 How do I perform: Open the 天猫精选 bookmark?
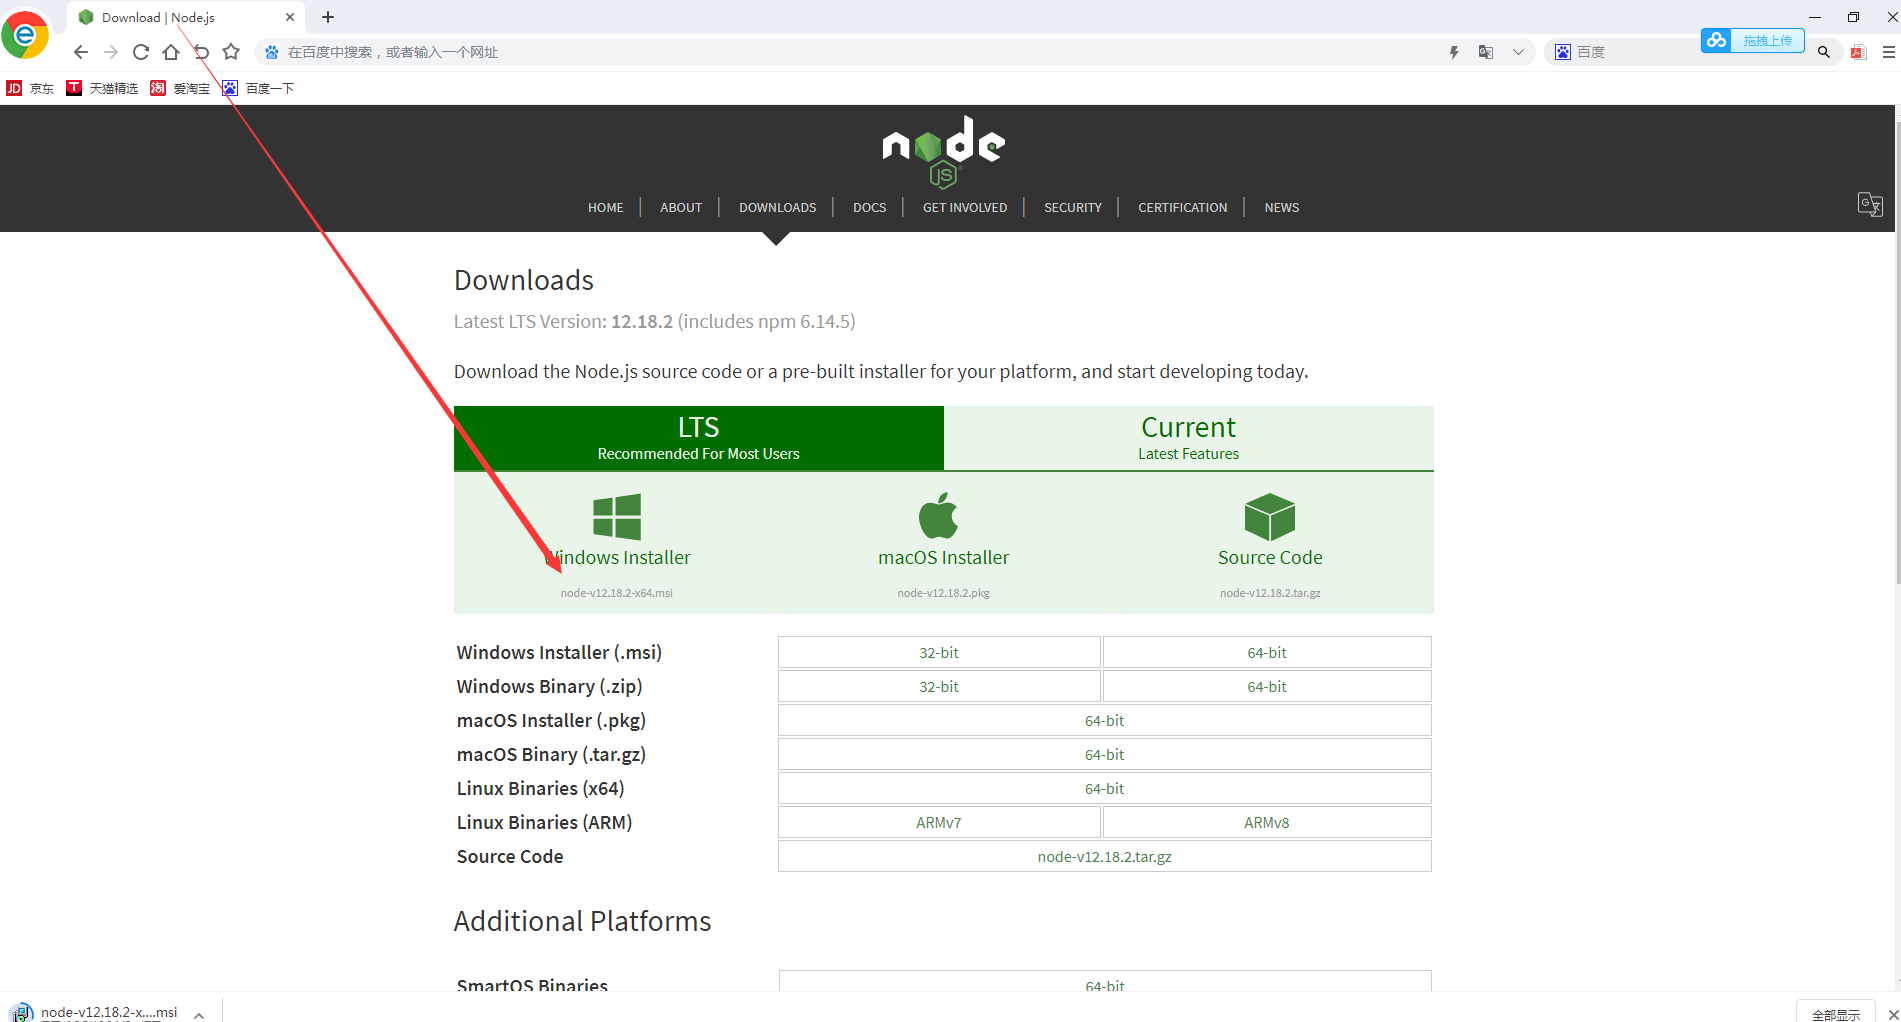[x=102, y=88]
